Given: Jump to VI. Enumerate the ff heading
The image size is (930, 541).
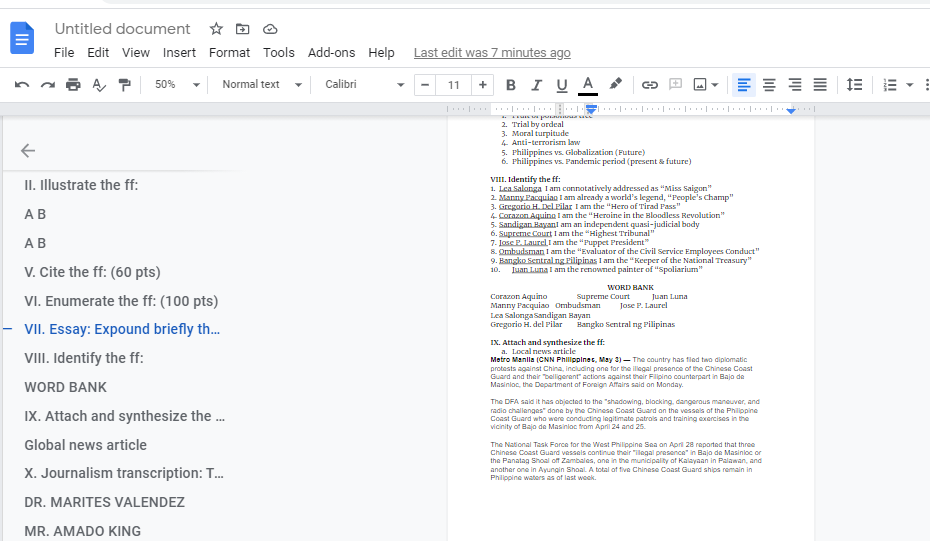Looking at the screenshot, I should 121,301.
